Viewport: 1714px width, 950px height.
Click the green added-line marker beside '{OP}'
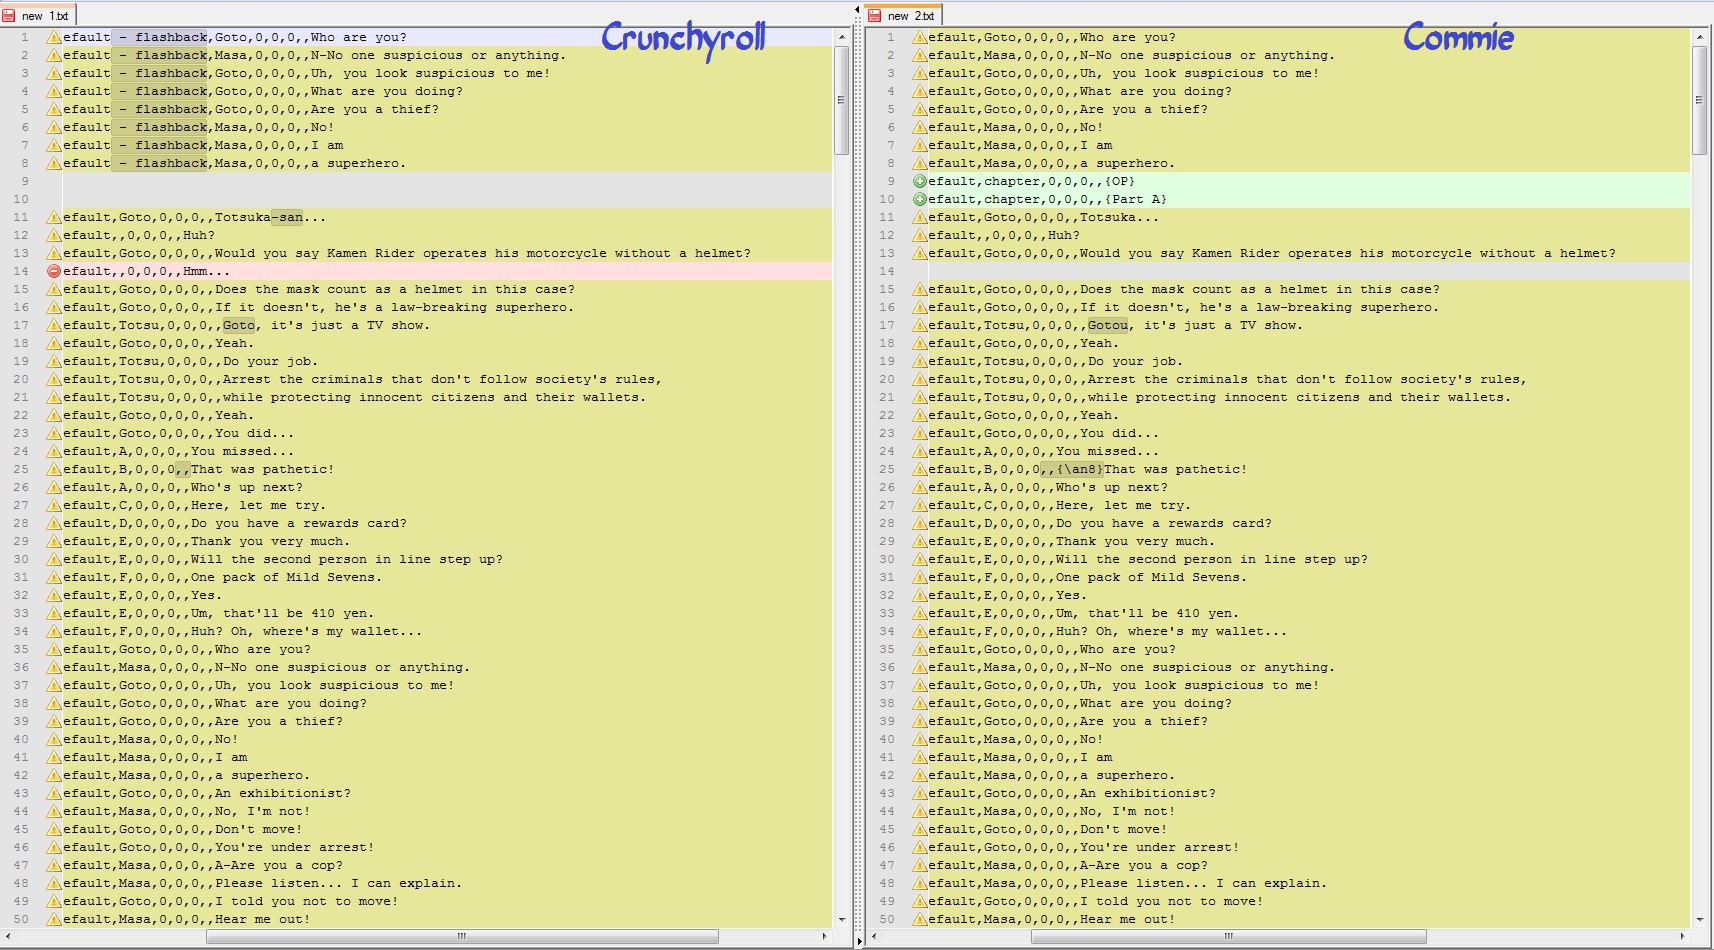tap(919, 181)
